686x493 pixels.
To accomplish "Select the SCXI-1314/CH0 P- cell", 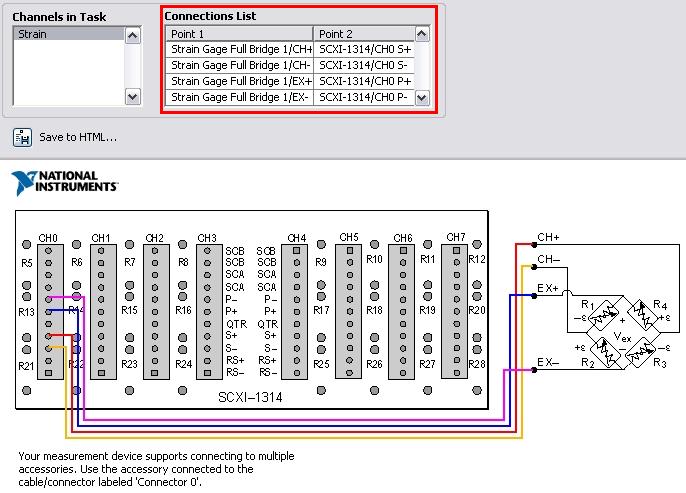I will coord(364,97).
